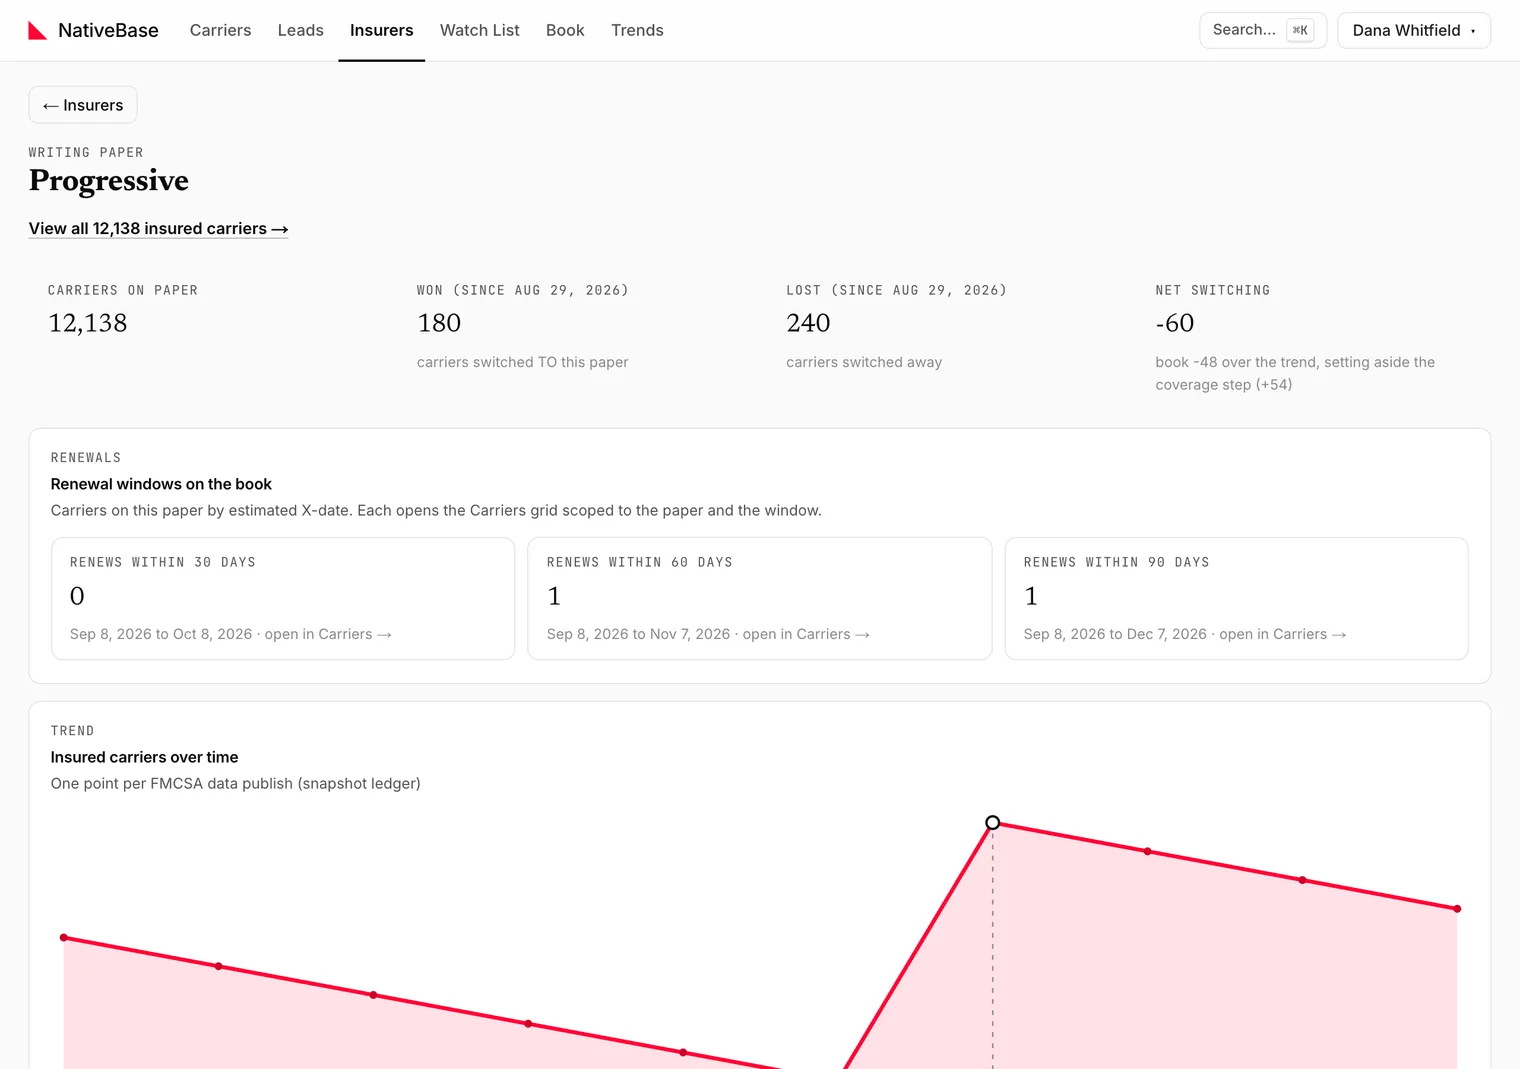This screenshot has width=1520, height=1069.
Task: Click the Lost value 240
Action: coord(808,323)
